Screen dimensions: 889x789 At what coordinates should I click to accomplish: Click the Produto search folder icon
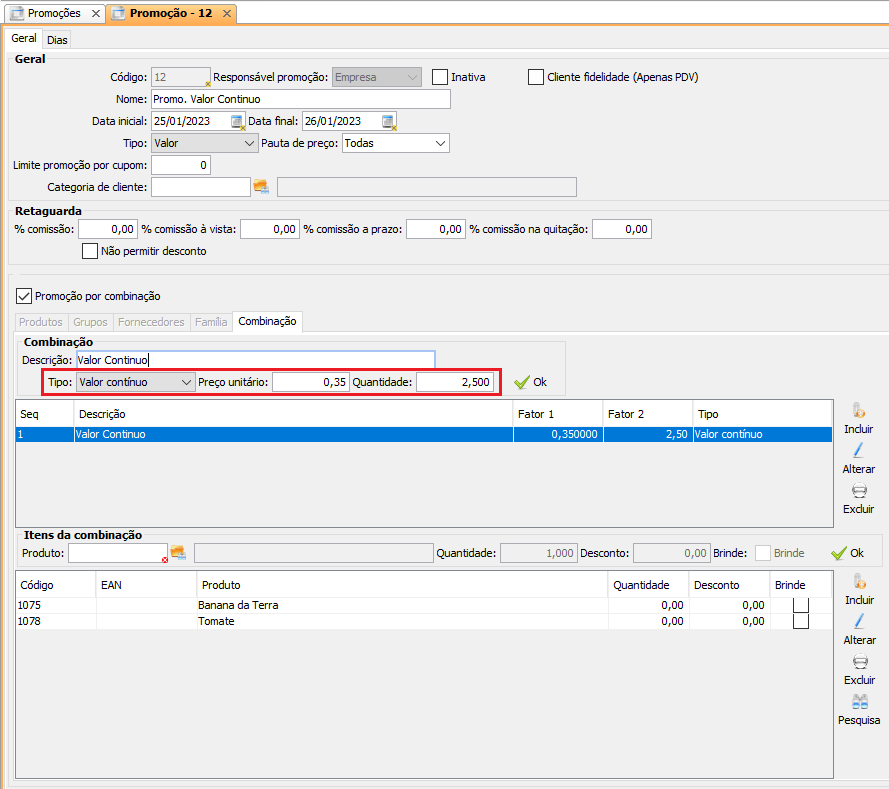pyautogui.click(x=178, y=553)
